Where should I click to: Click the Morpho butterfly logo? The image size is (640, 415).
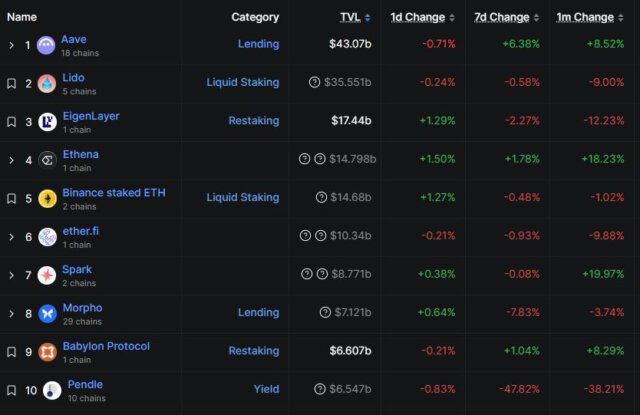[x=46, y=314]
